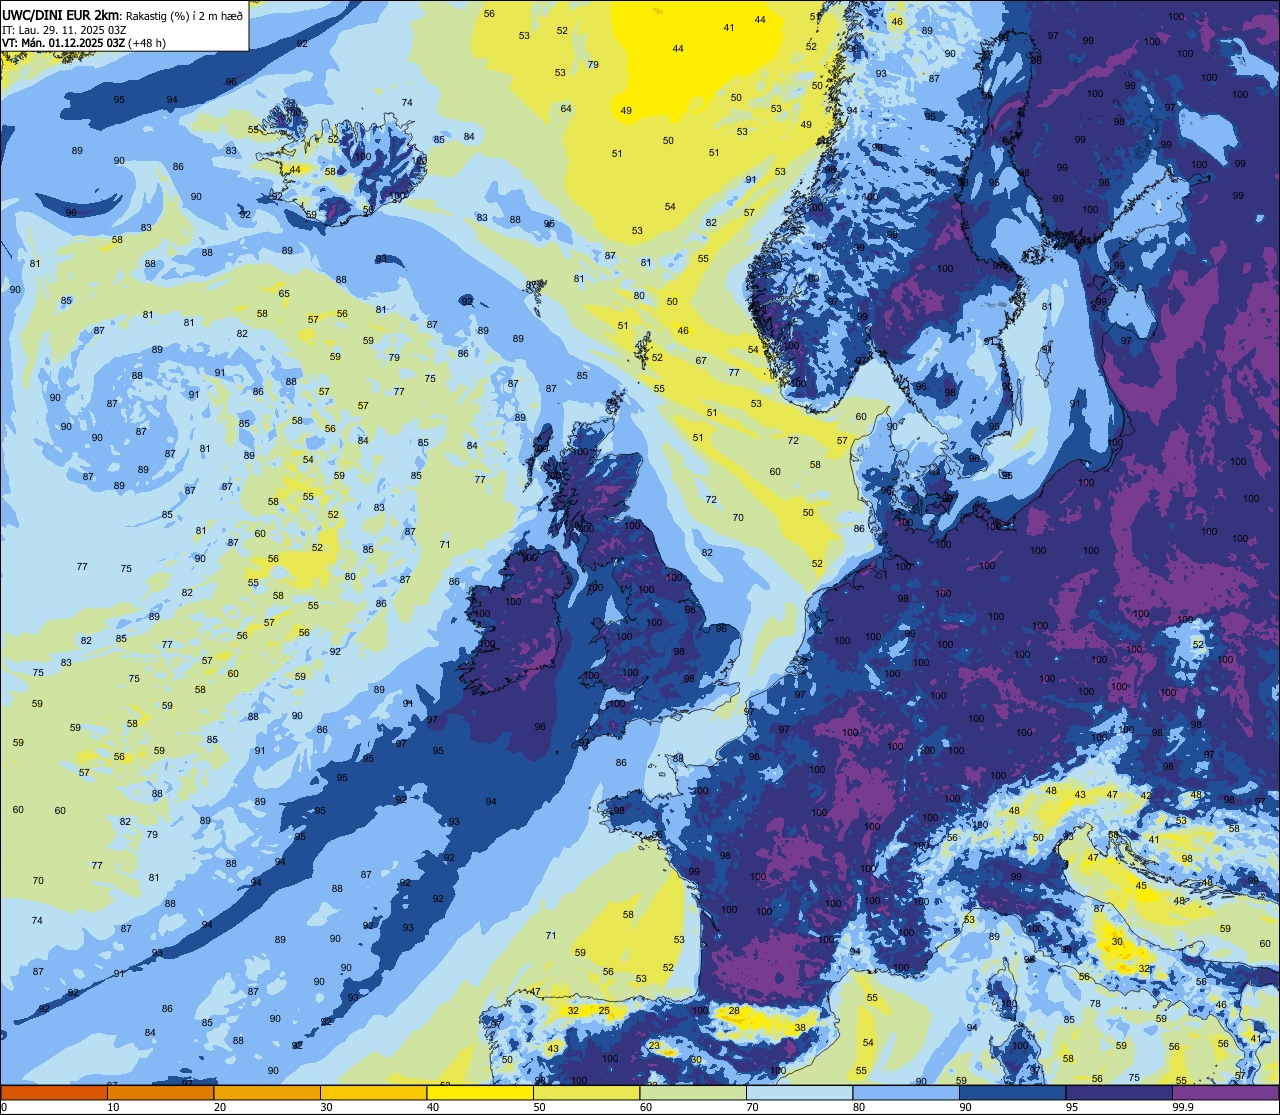Click the 'Rakastig (%) í 2 m hæð' label
Viewport: 1280px width, 1115px height.
click(184, 15)
